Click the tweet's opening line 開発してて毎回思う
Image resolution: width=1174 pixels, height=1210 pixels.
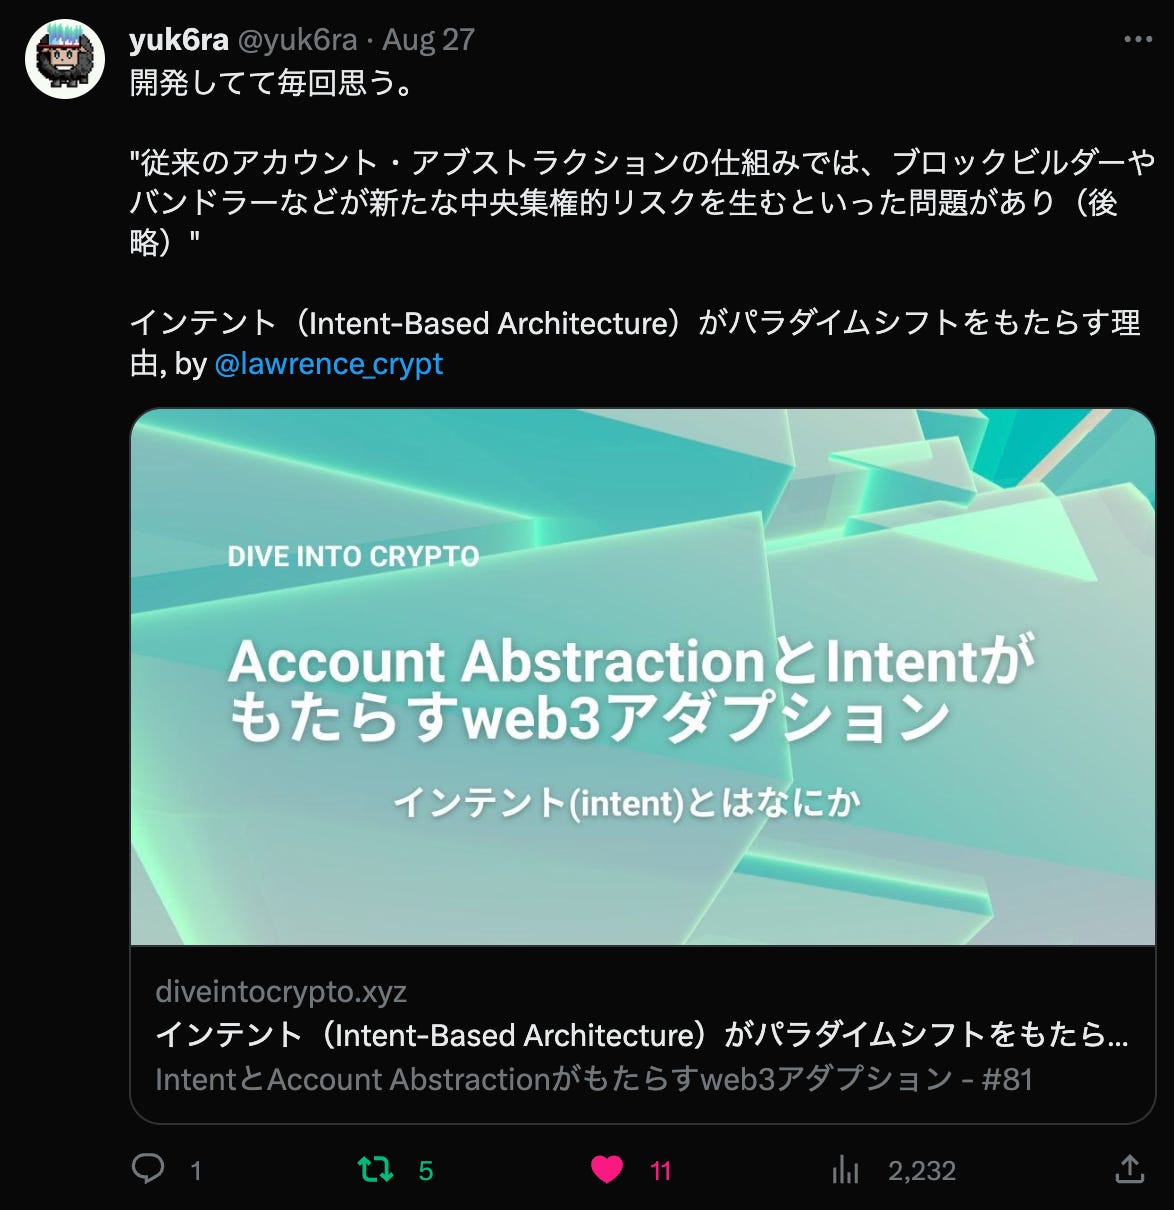tap(271, 82)
